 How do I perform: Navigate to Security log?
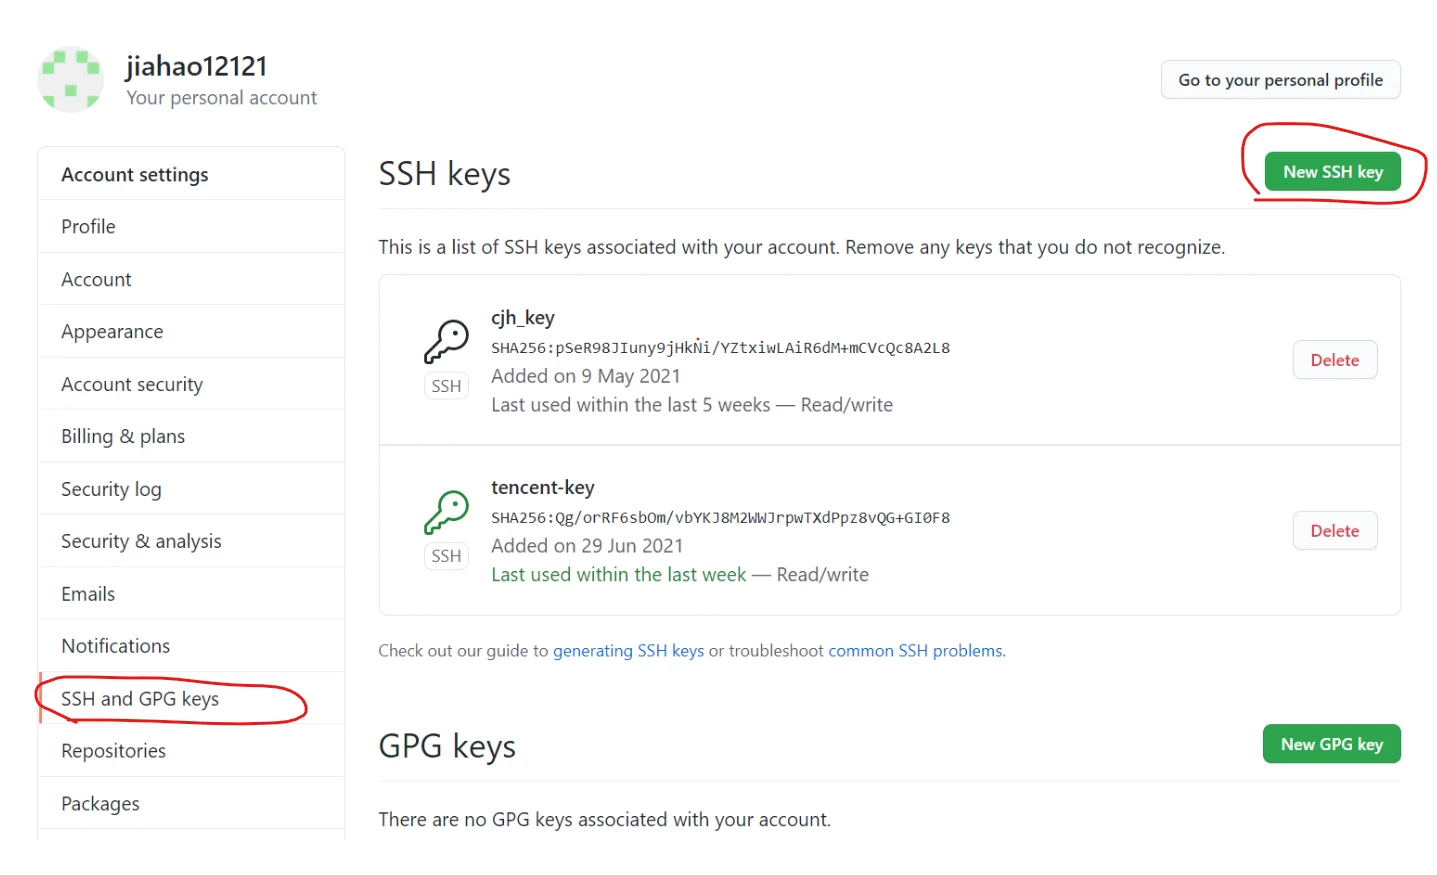[111, 489]
